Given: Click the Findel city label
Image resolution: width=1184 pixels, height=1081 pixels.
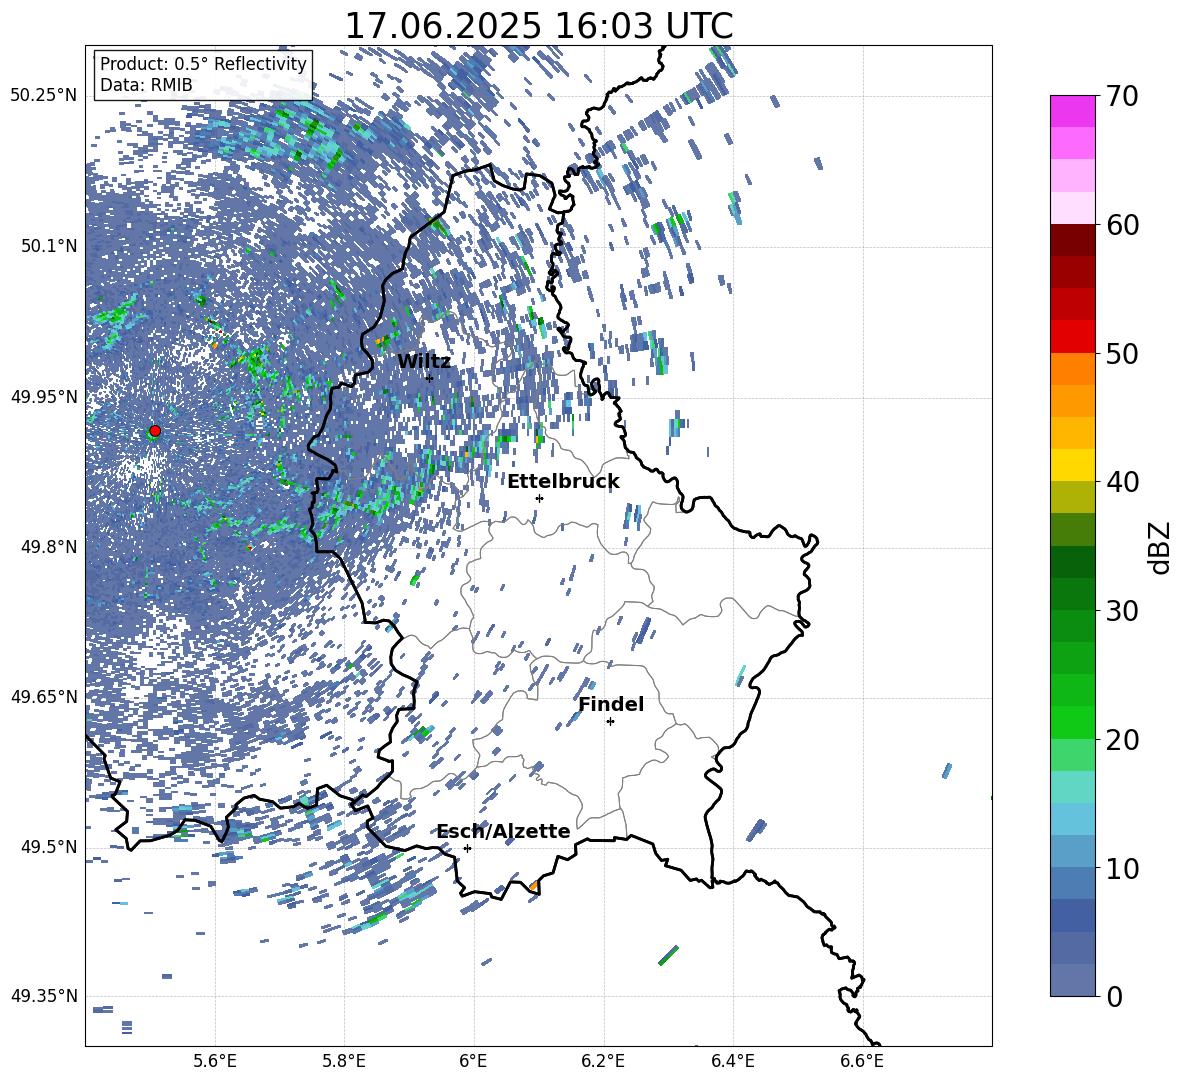Looking at the screenshot, I should coord(611,704).
